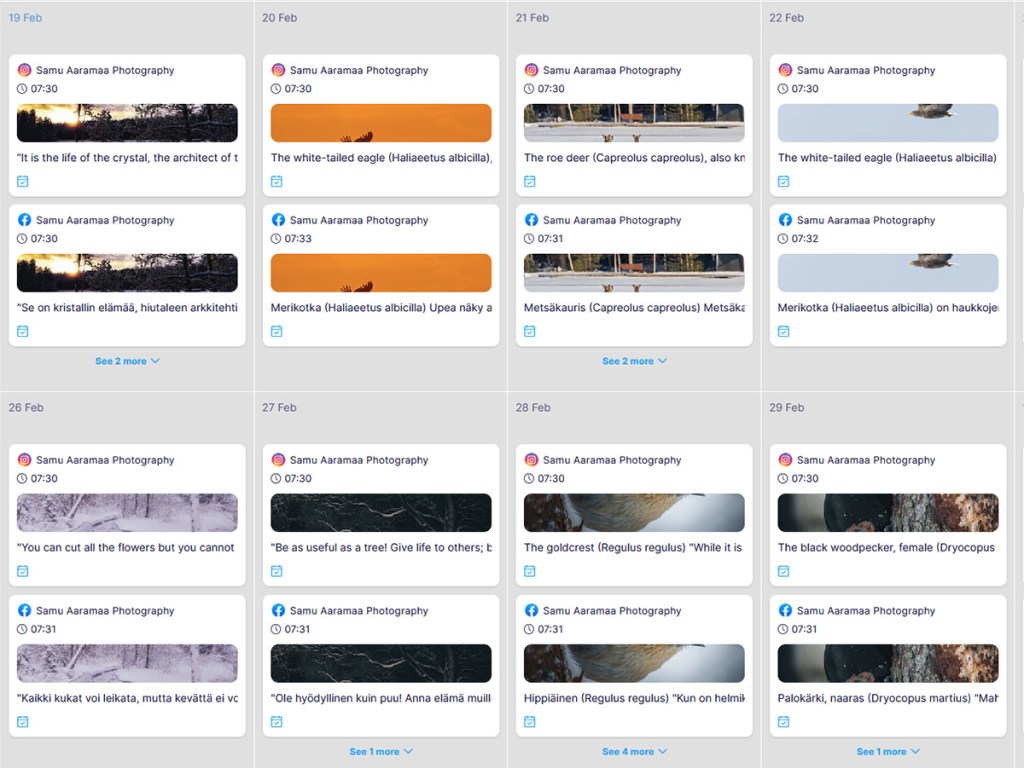Image resolution: width=1024 pixels, height=768 pixels.
Task: Expand 'See 2 more' under 21 Feb
Action: [x=634, y=361]
